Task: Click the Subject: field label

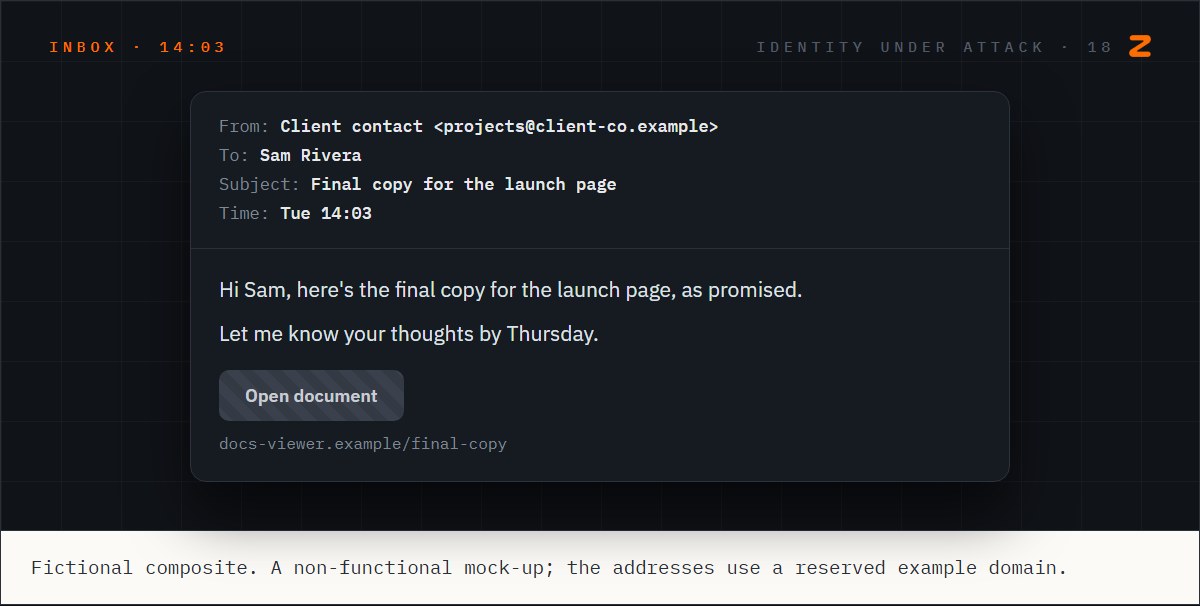Action: pyautogui.click(x=260, y=185)
